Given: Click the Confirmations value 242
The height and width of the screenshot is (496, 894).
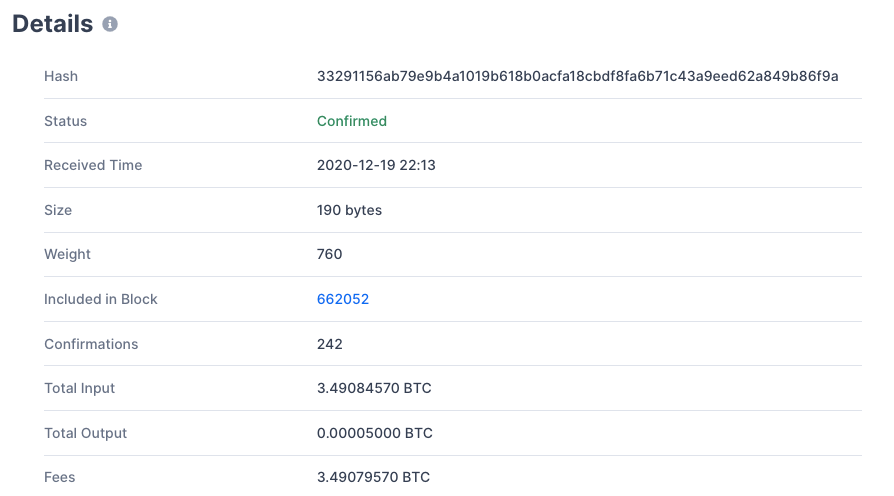Looking at the screenshot, I should coord(330,344).
